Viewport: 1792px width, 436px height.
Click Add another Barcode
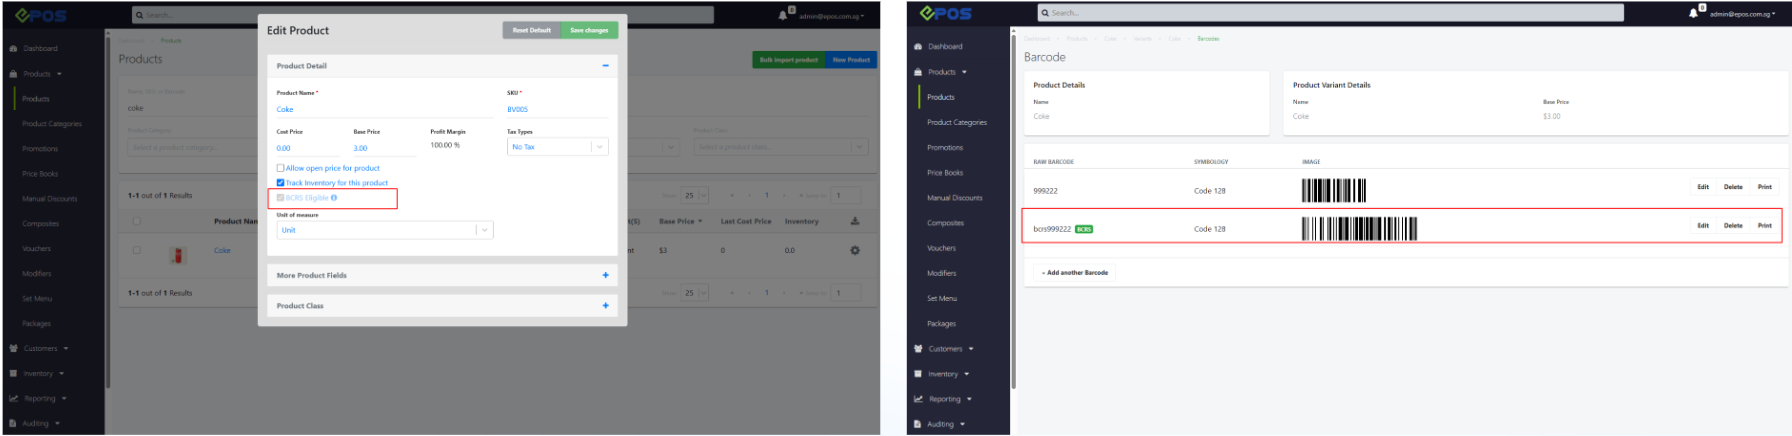pos(1075,273)
